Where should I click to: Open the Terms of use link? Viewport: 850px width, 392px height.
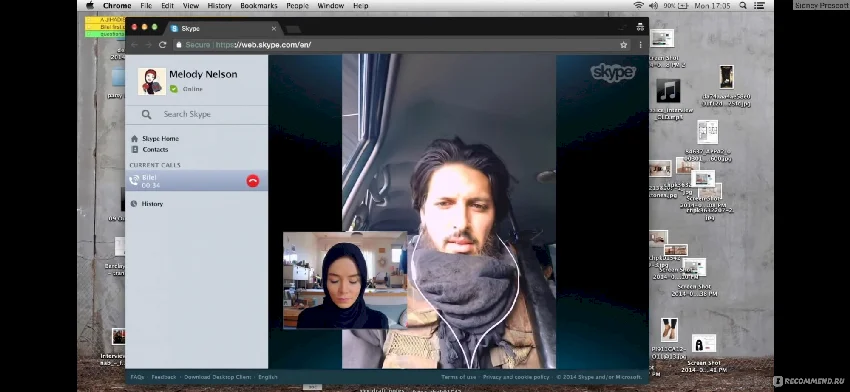click(x=459, y=377)
